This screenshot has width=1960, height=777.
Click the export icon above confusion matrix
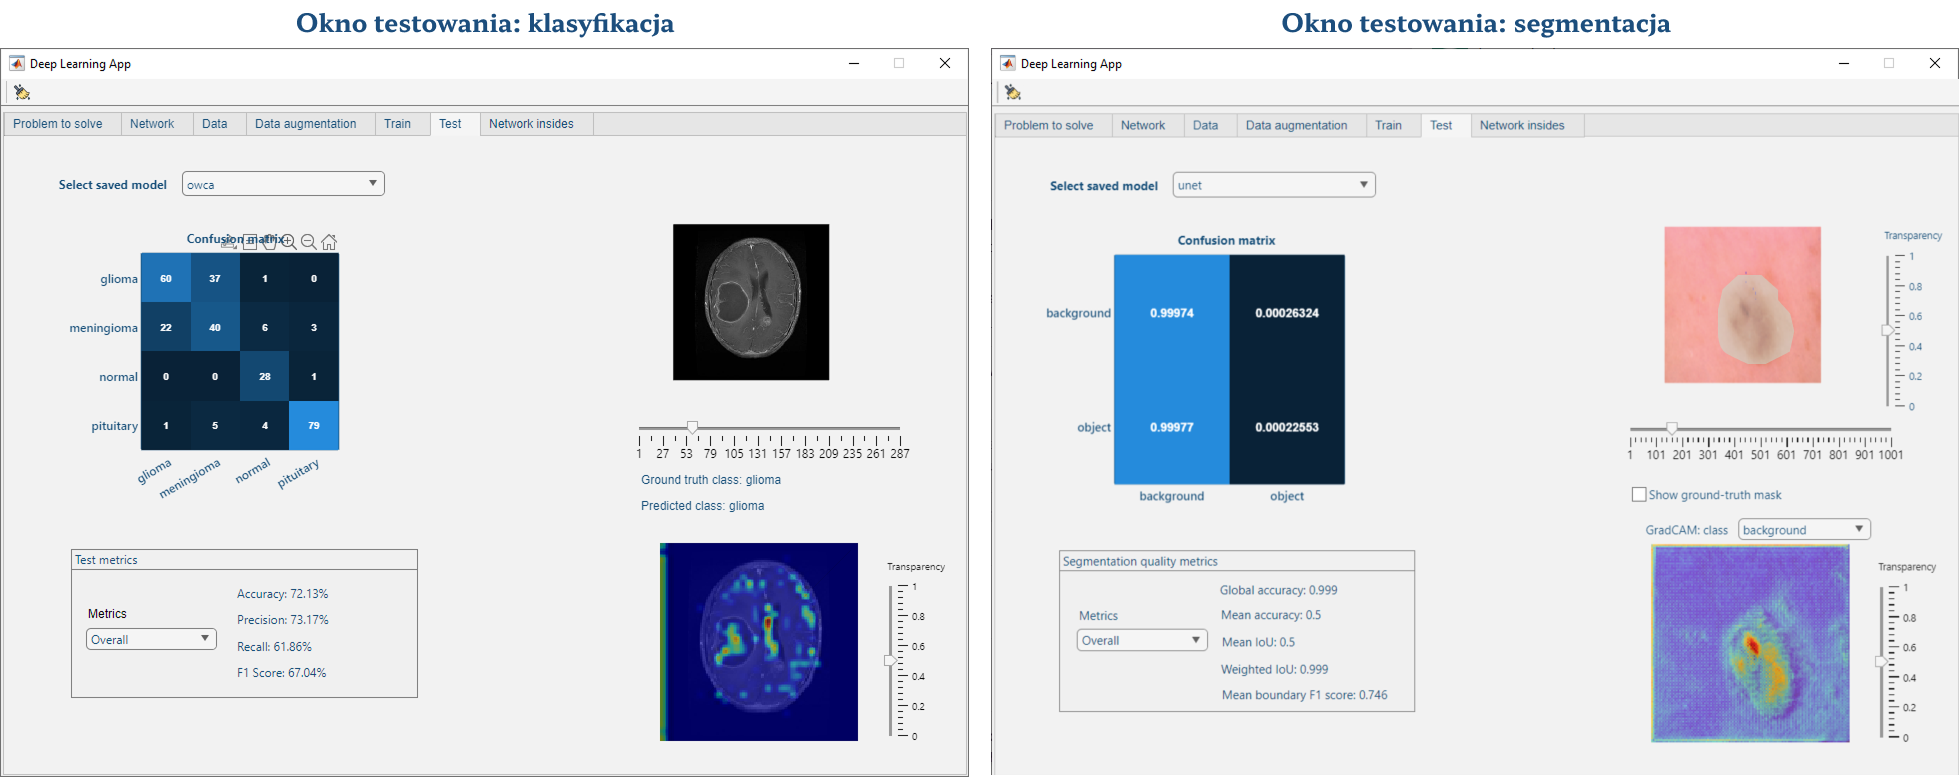click(230, 241)
